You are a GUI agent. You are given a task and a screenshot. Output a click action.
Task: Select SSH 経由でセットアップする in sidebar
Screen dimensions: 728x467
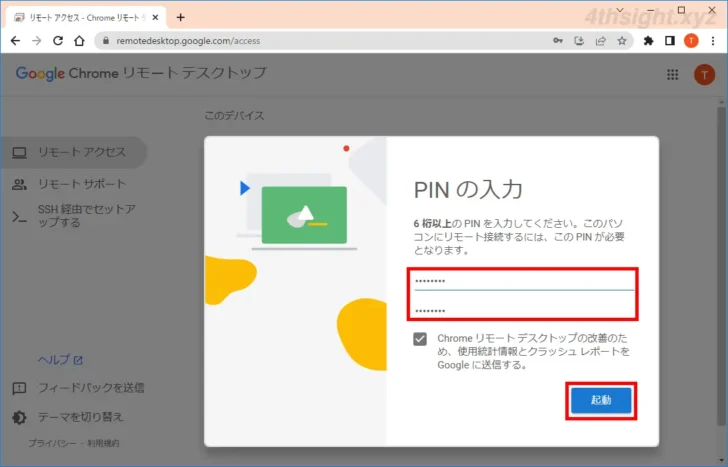tap(74, 216)
